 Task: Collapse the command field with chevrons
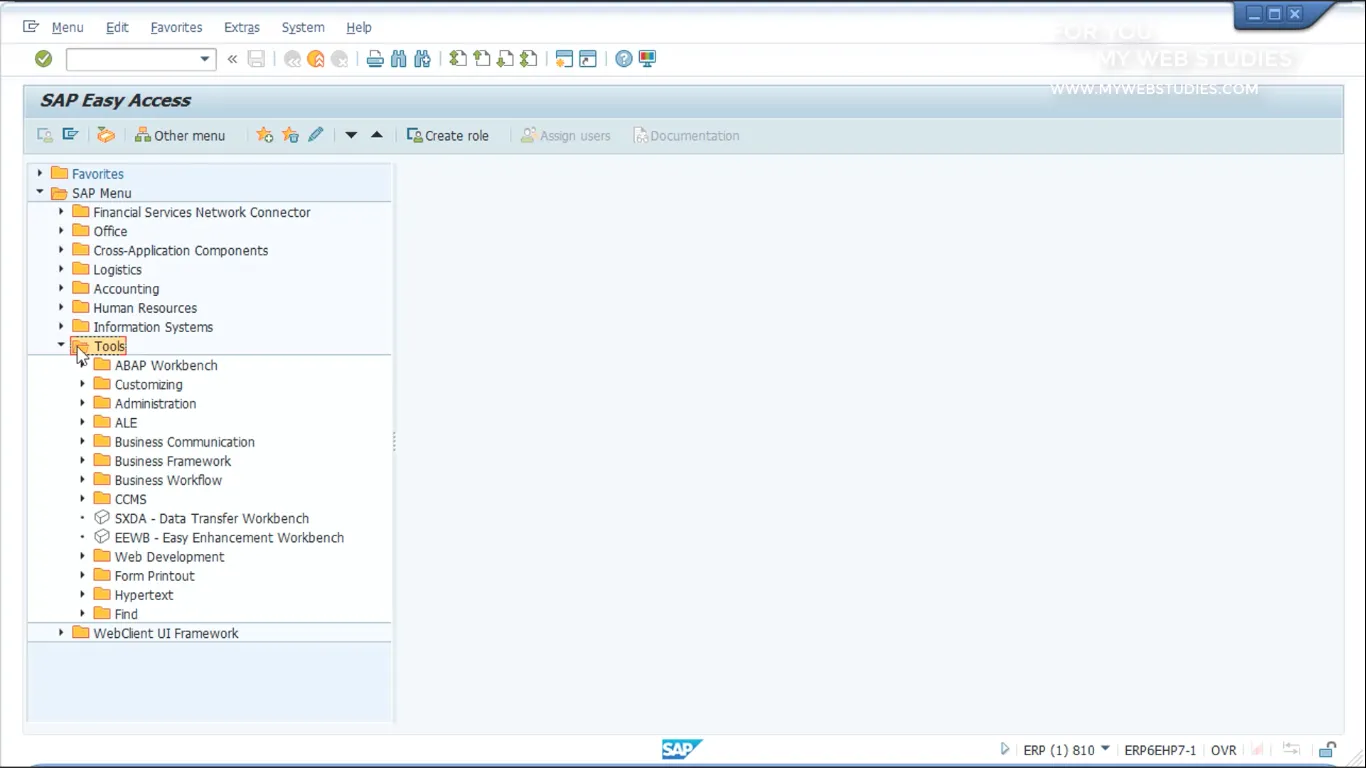pyautogui.click(x=232, y=59)
